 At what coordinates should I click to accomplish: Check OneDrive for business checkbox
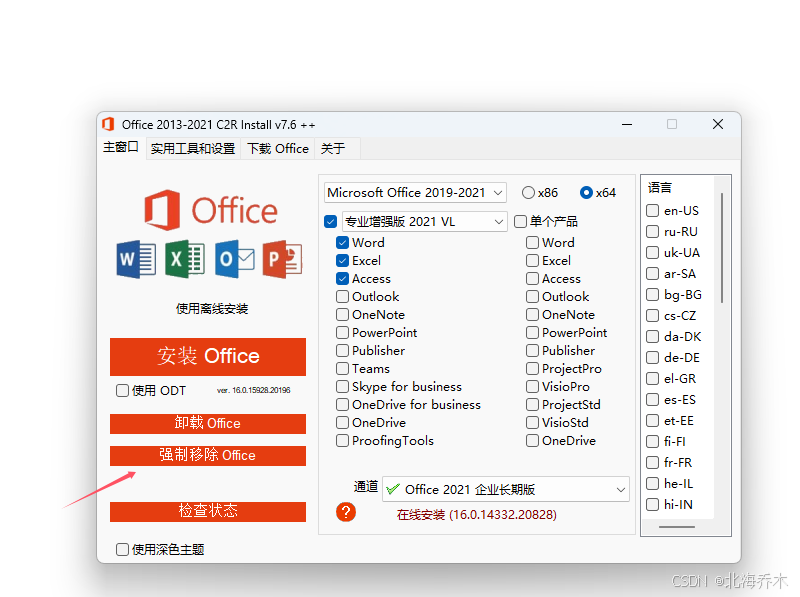click(342, 405)
